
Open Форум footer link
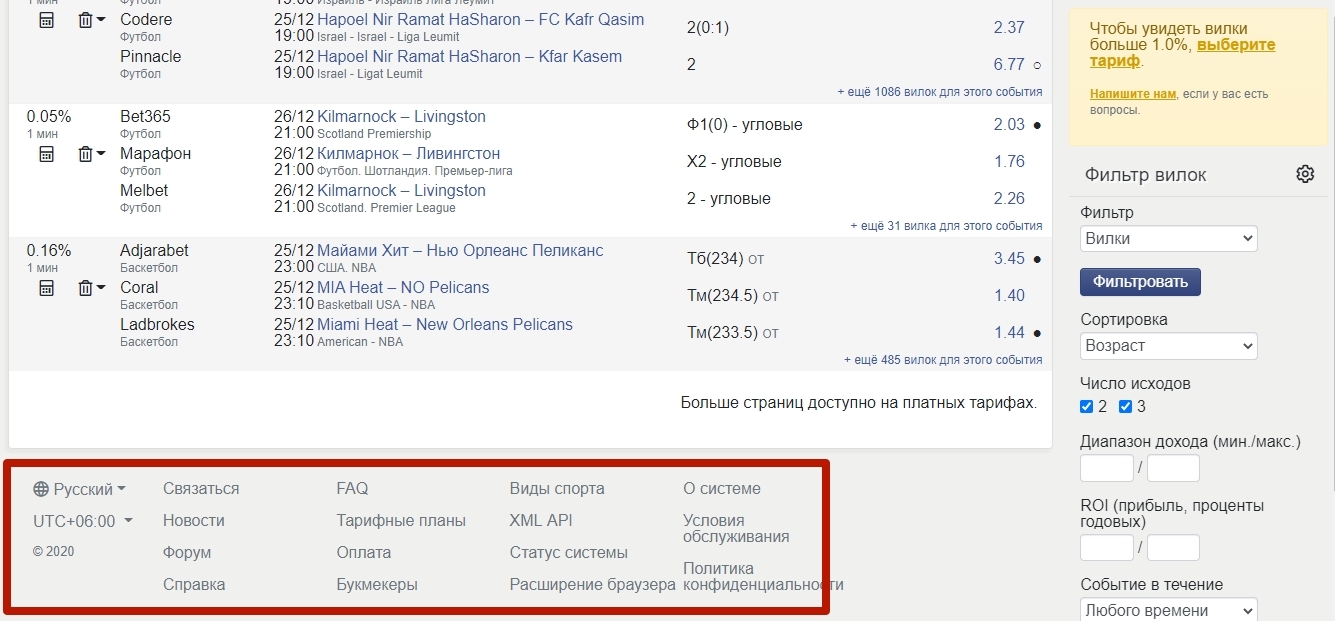coord(187,553)
